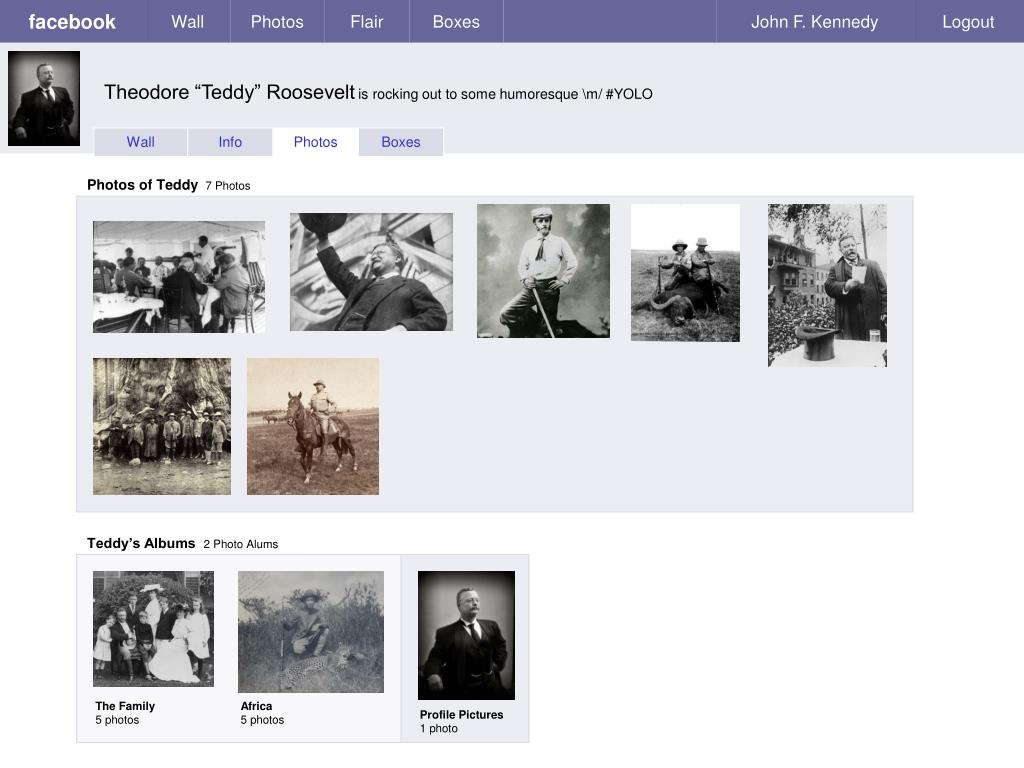The image size is (1024, 768).
Task: Open the photo of Teddy on horseback
Action: [x=313, y=426]
